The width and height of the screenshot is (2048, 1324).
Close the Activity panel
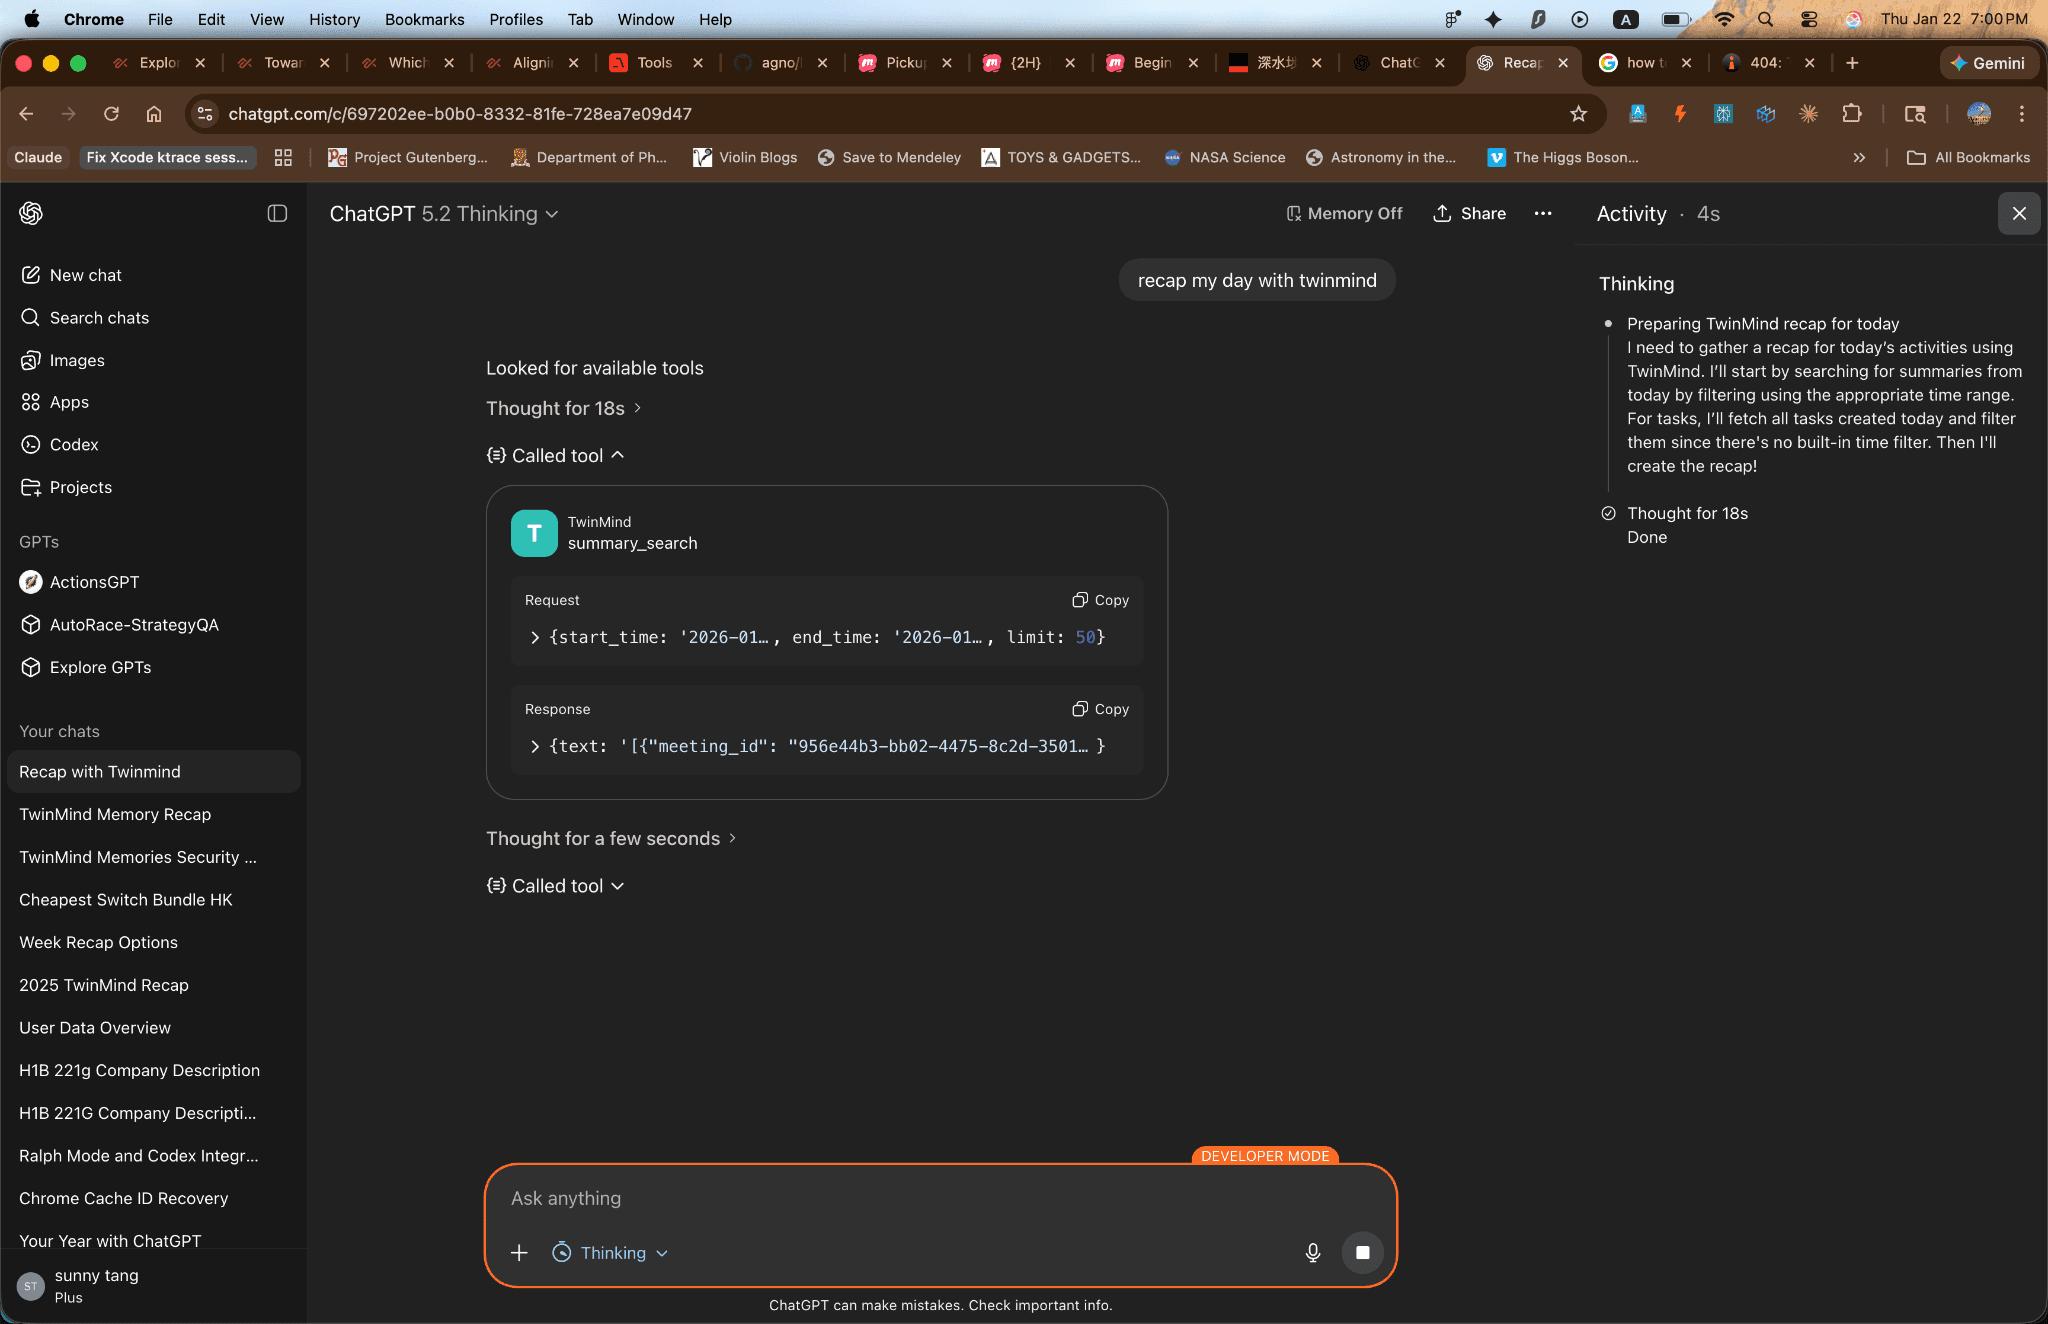pos(2019,213)
